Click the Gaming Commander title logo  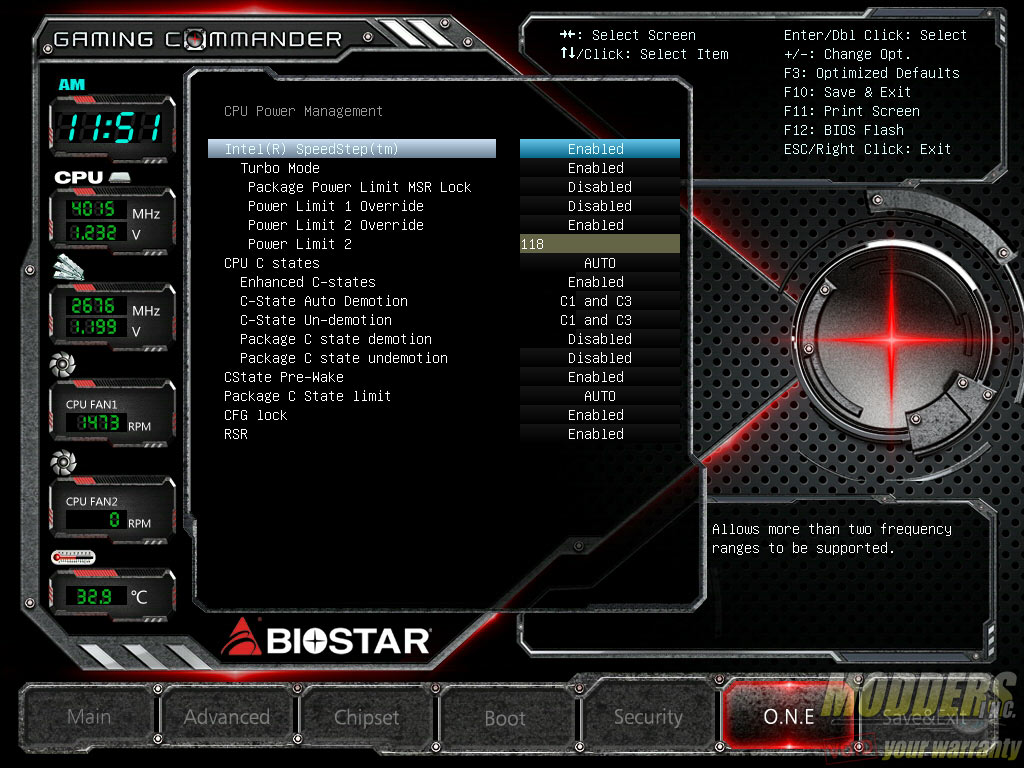click(198, 39)
